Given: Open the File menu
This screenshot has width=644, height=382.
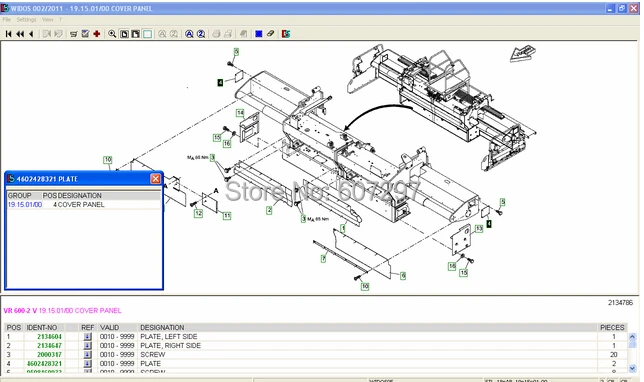Looking at the screenshot, I should pos(7,19).
